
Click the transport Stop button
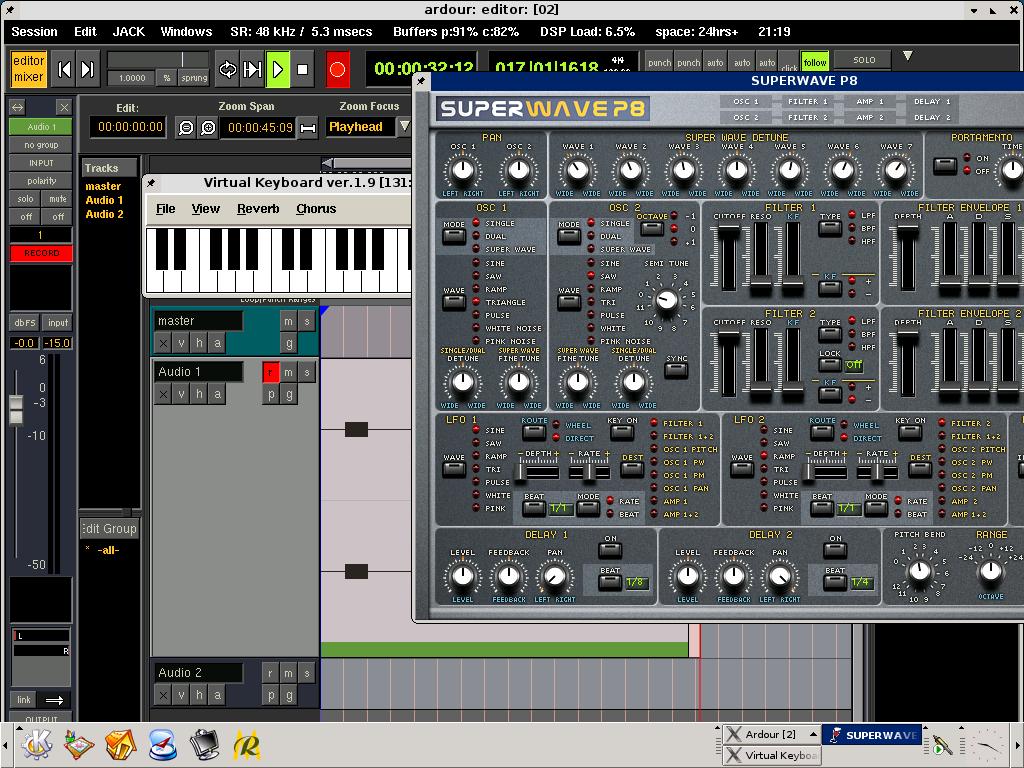tap(303, 70)
